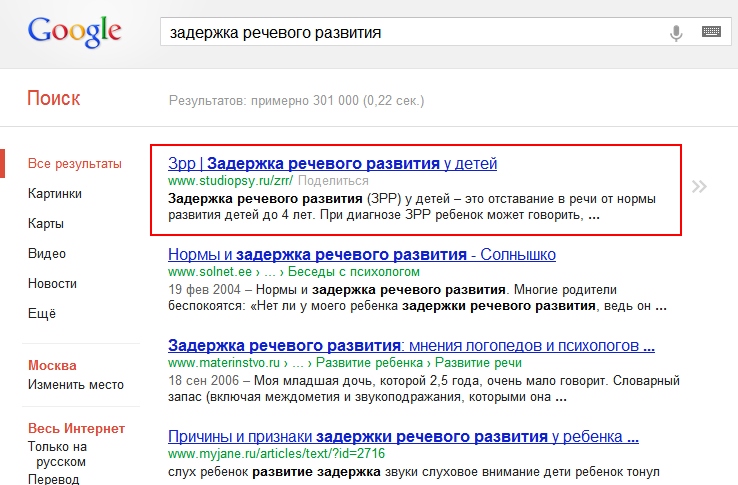Click the Развитие ребенка breadcrumb
Image resolution: width=738 pixels, height=485 pixels.
point(369,363)
